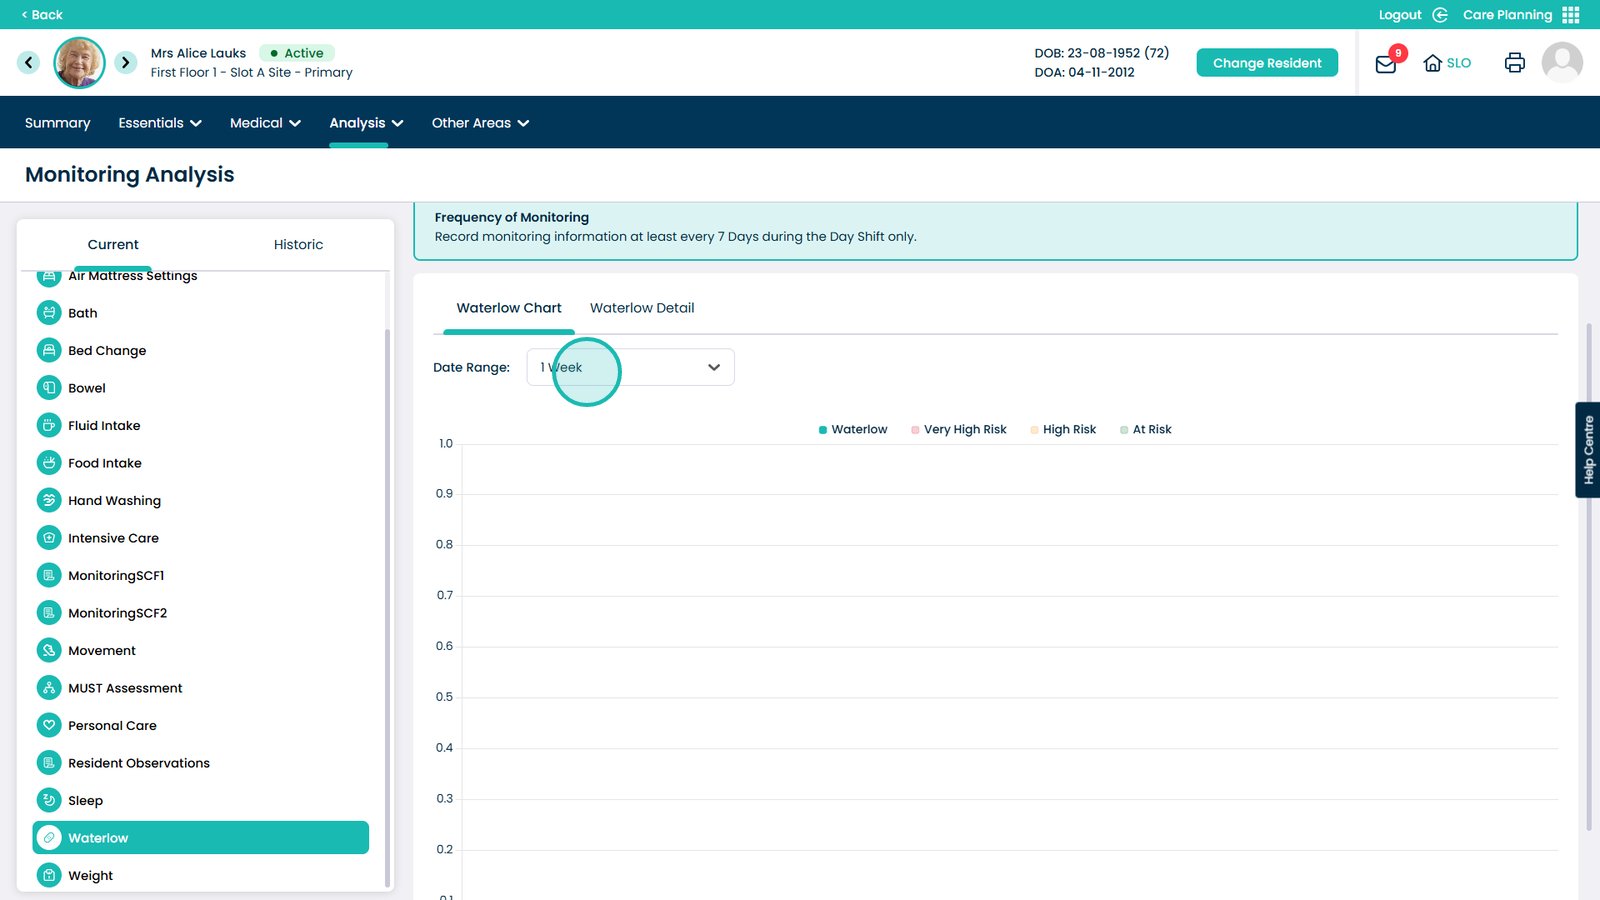Screen dimensions: 1600x900
Task: Click the user profile avatar icon
Action: tap(1561, 63)
